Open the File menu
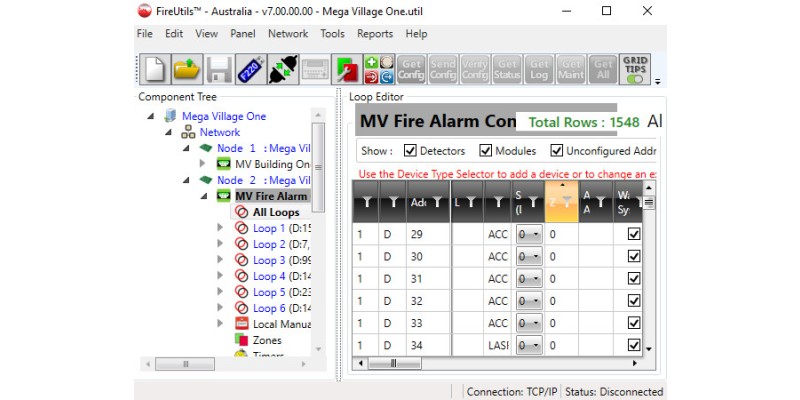Image resolution: width=800 pixels, height=400 pixels. coord(144,34)
